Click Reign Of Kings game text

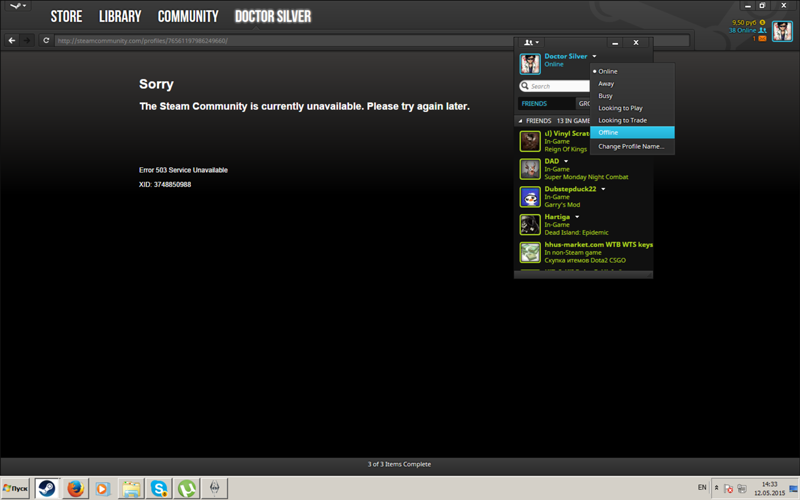[x=565, y=149]
